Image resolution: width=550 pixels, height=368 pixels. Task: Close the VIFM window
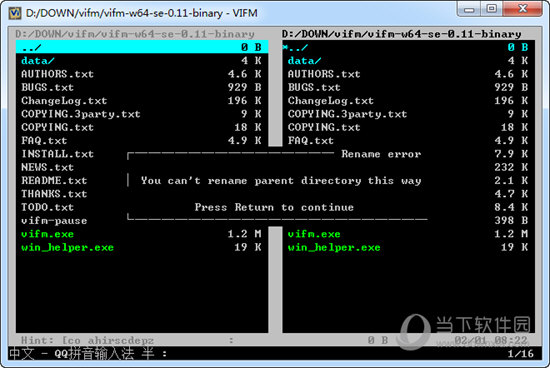point(522,9)
